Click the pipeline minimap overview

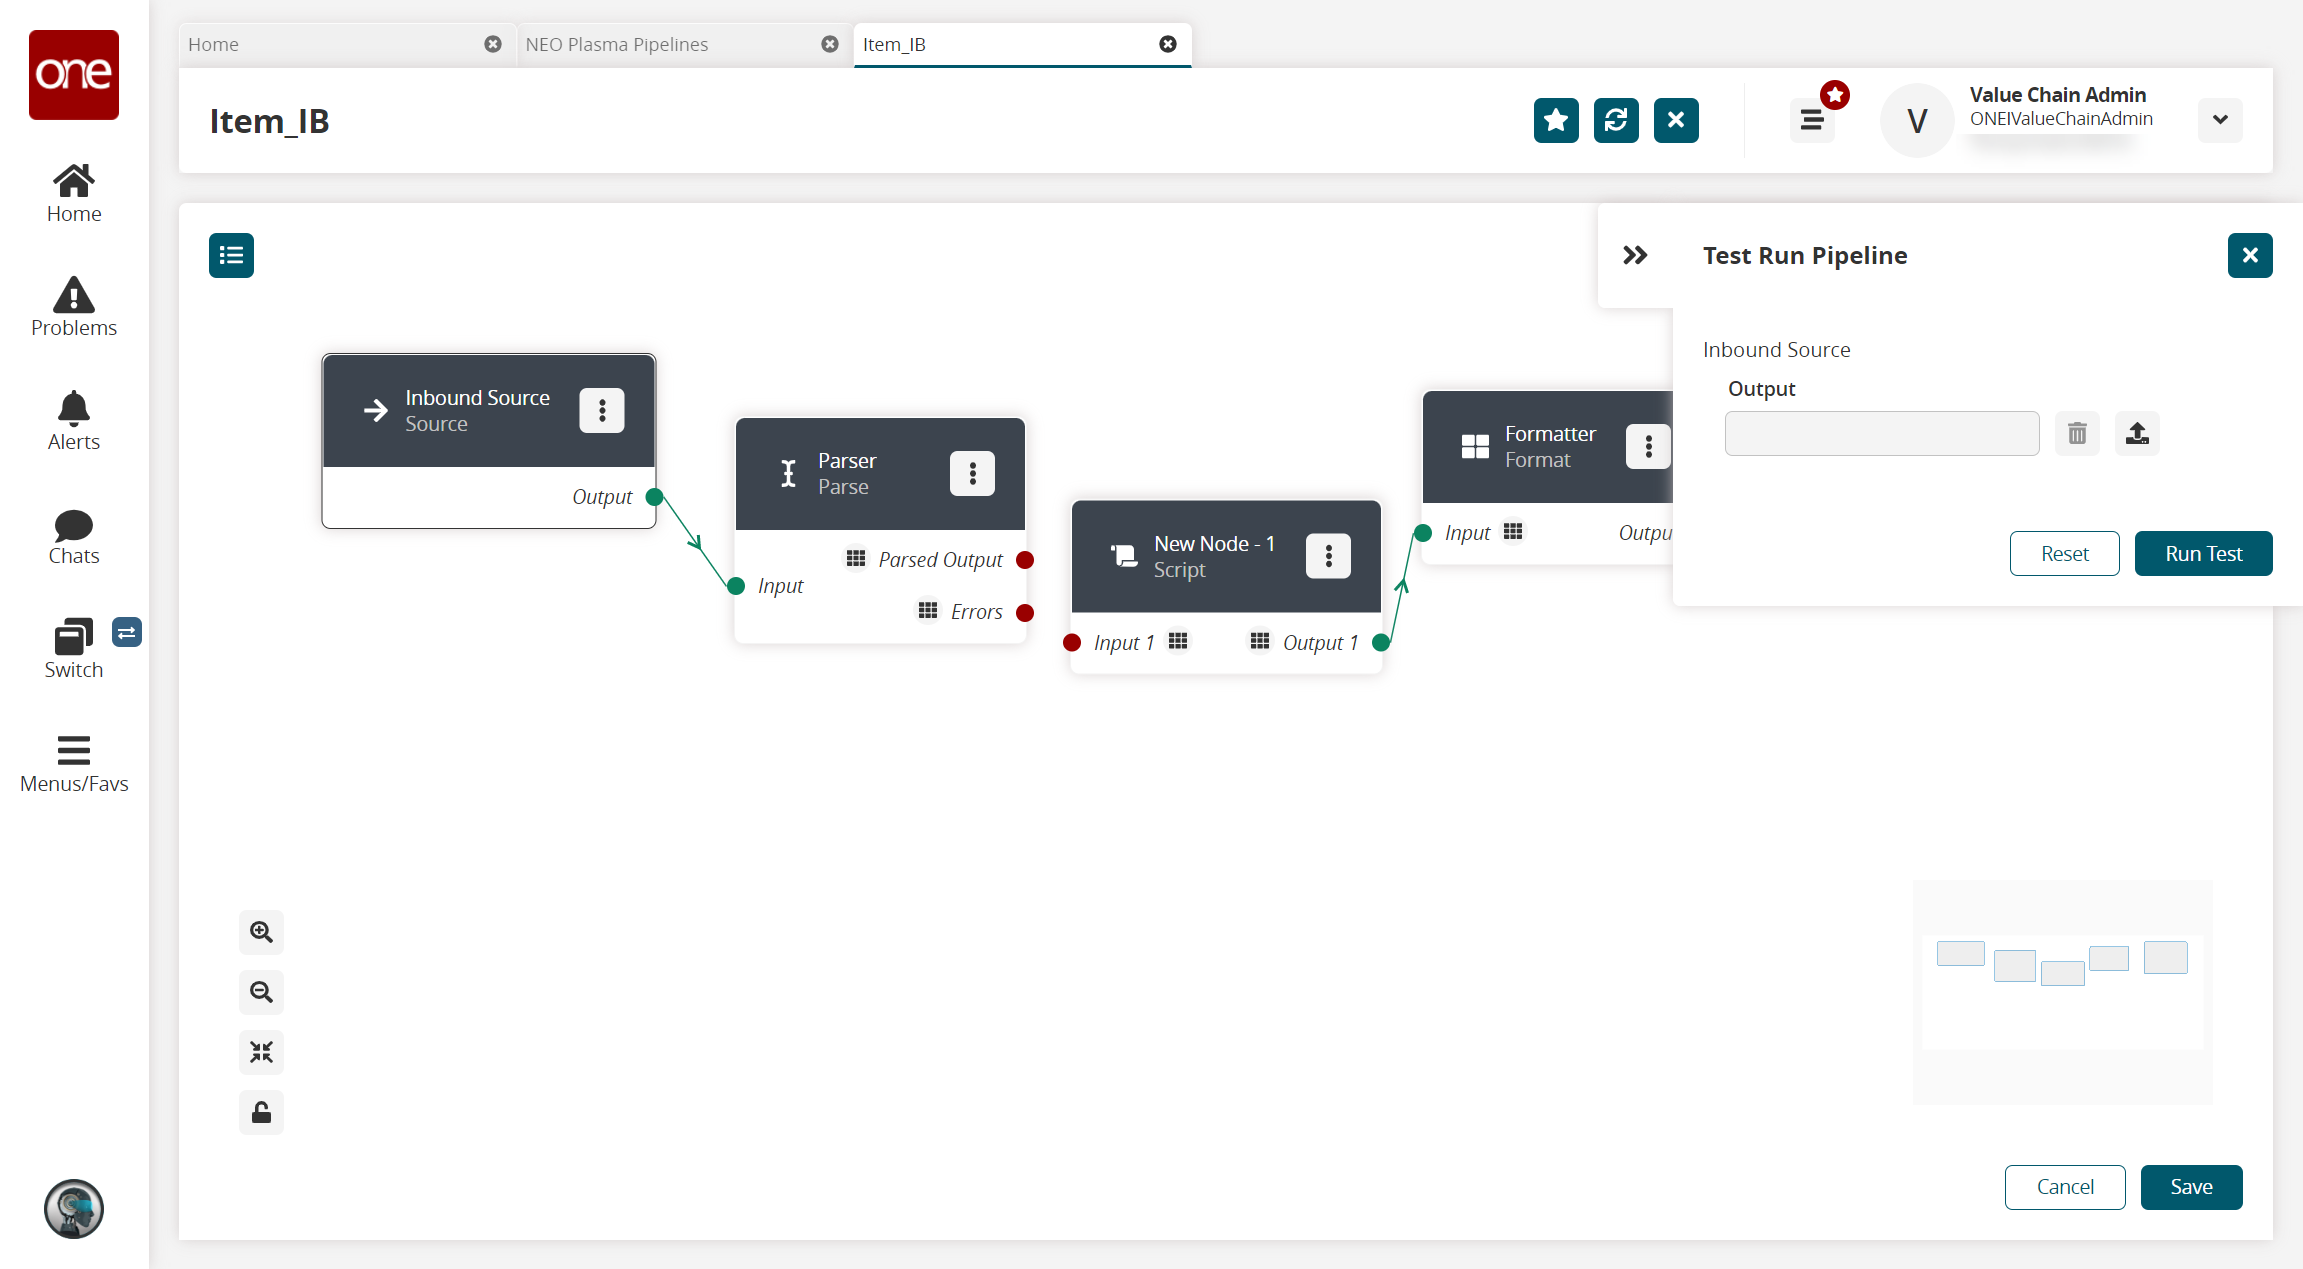tap(2062, 990)
